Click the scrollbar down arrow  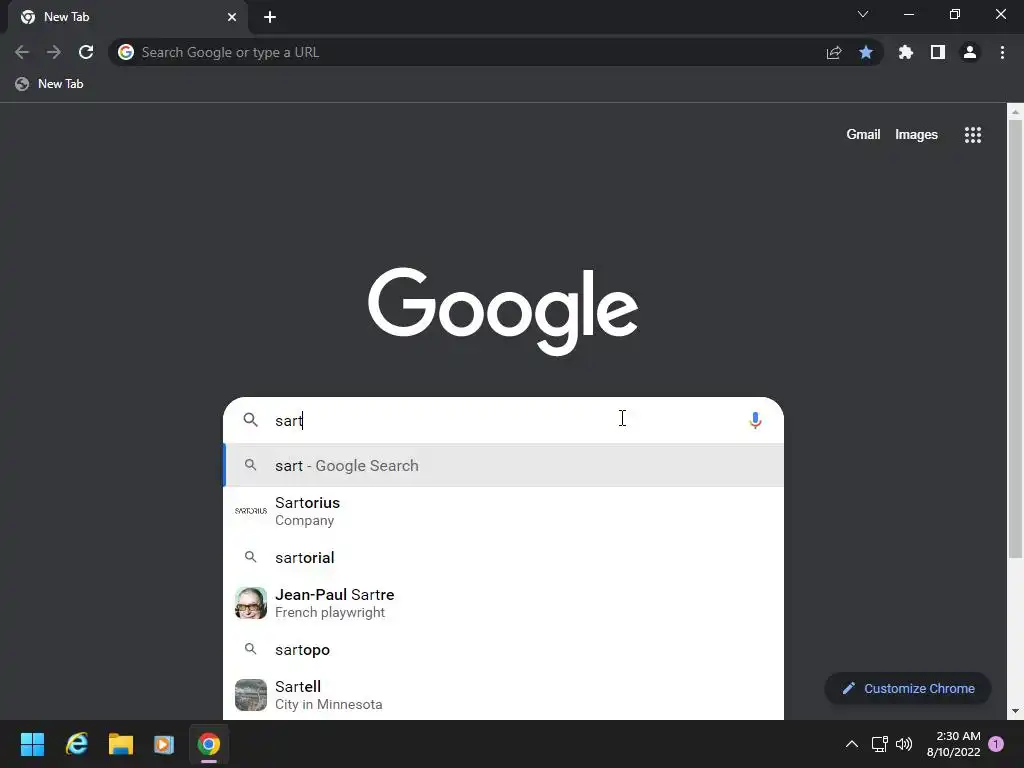click(x=1015, y=711)
